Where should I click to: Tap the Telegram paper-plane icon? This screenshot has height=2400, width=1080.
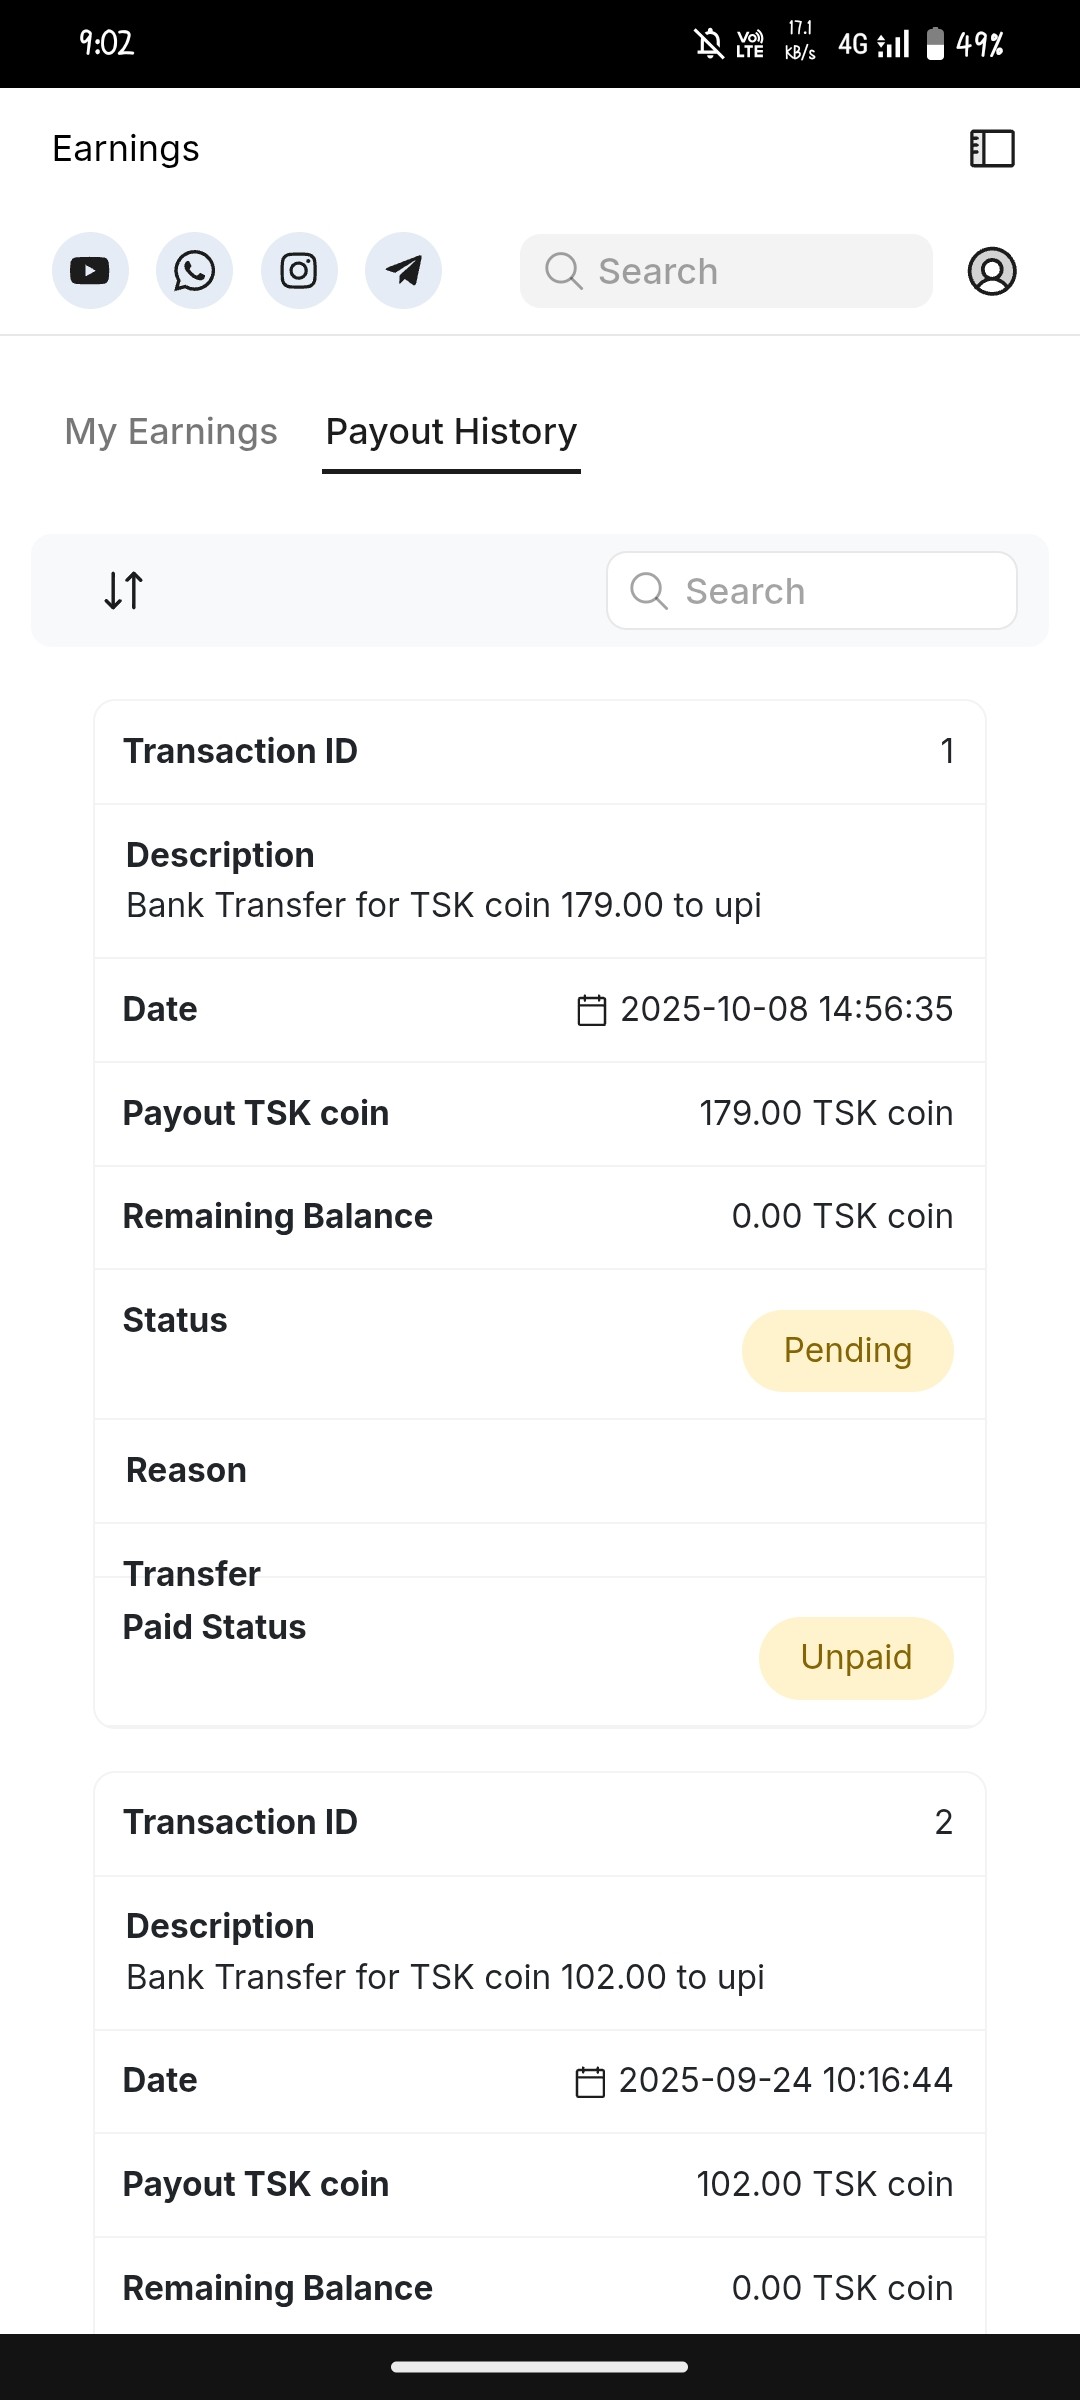click(x=403, y=271)
